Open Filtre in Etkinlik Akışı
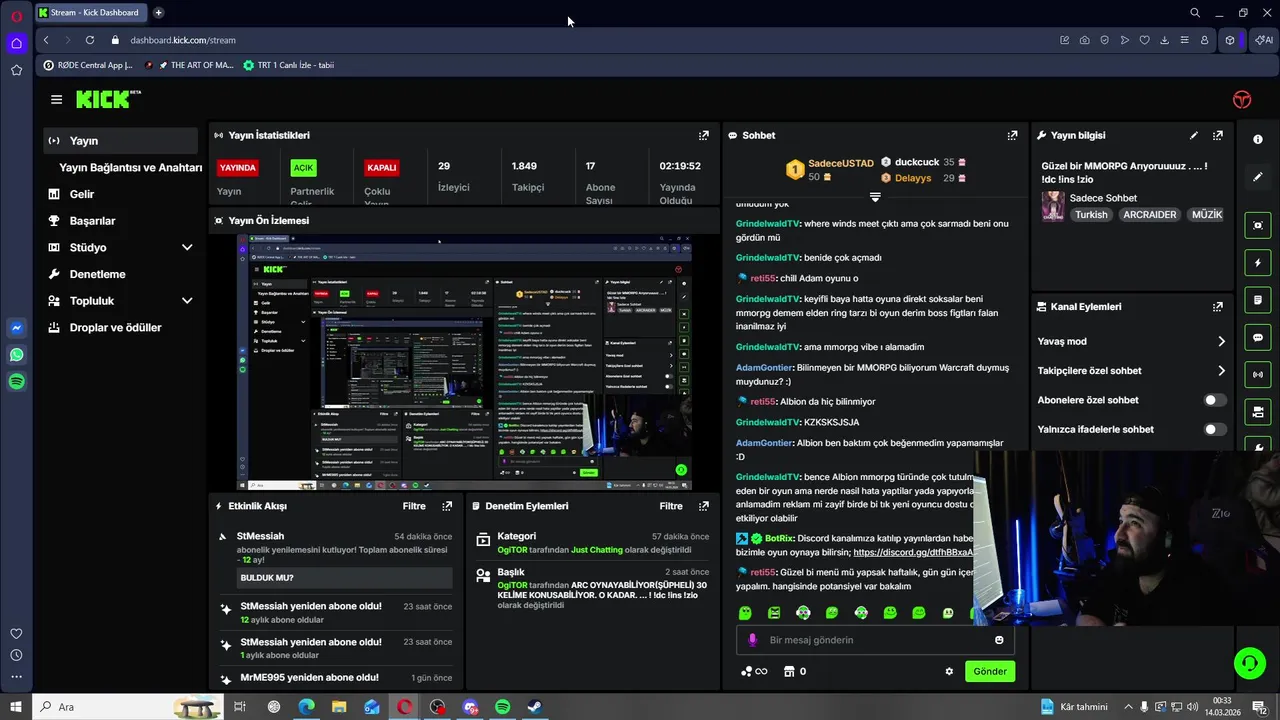1280x720 pixels. click(414, 506)
